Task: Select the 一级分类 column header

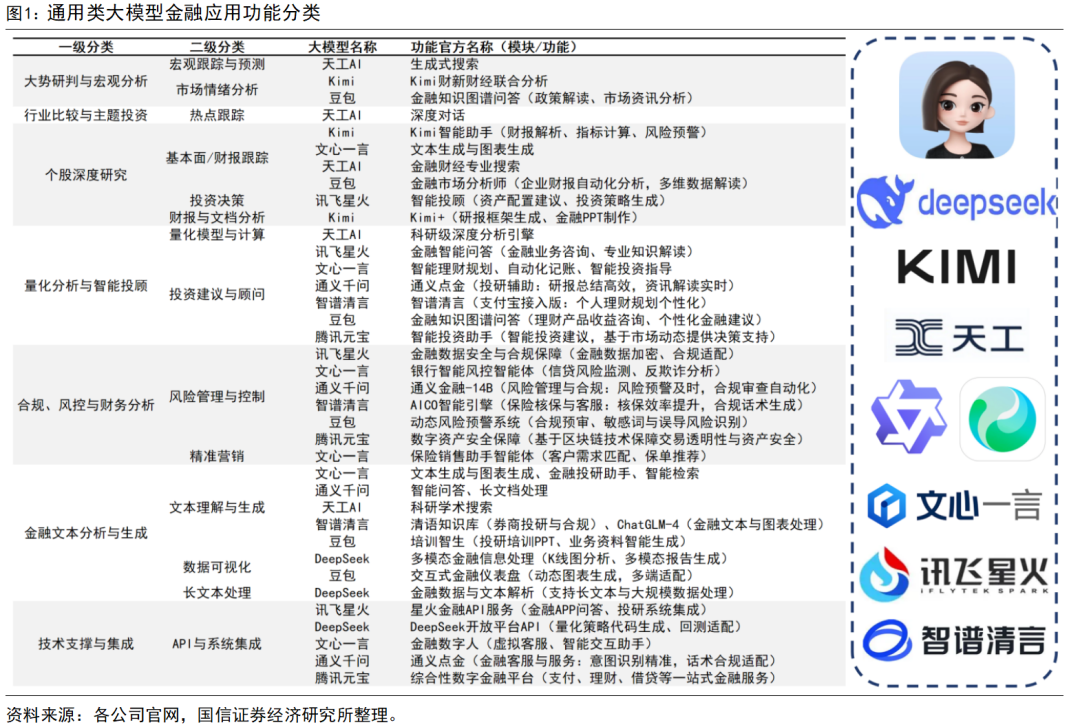Action: click(x=86, y=47)
